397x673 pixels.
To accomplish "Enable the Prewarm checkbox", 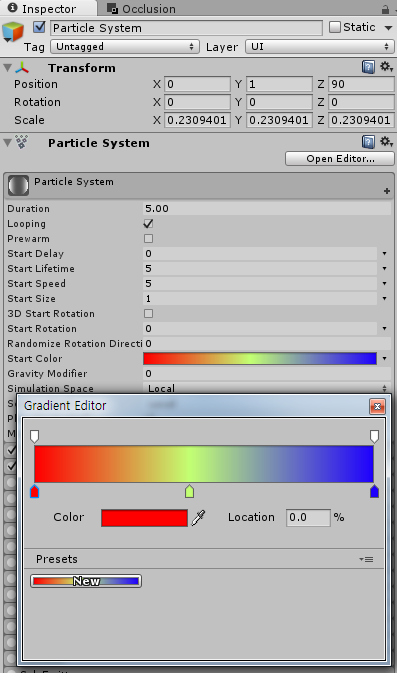I will 148,239.
